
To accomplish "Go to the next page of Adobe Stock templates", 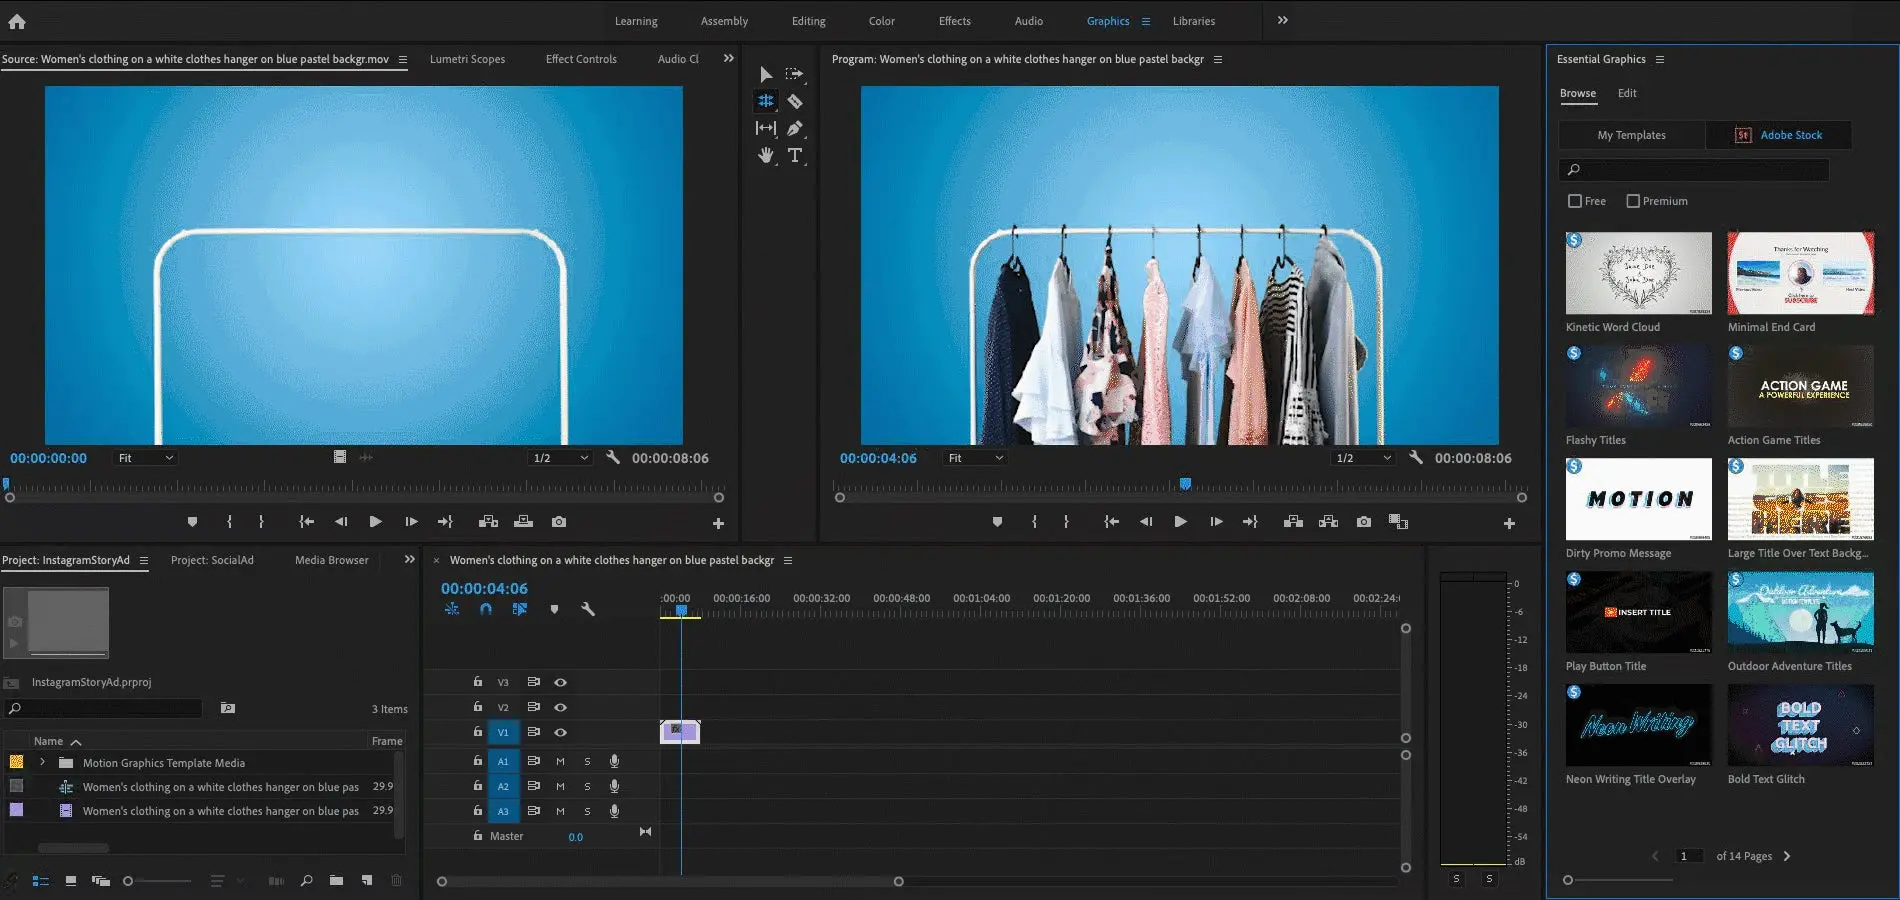I will pyautogui.click(x=1786, y=856).
